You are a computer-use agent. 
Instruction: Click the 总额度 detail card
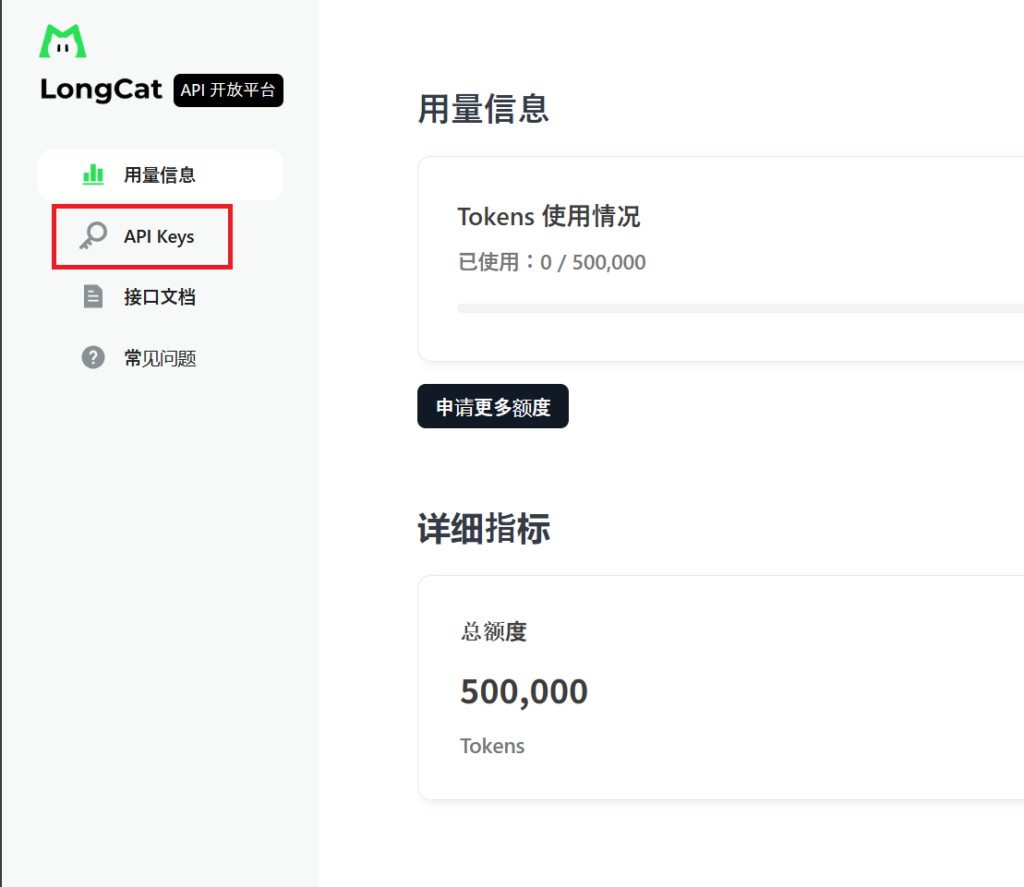pyautogui.click(x=720, y=687)
